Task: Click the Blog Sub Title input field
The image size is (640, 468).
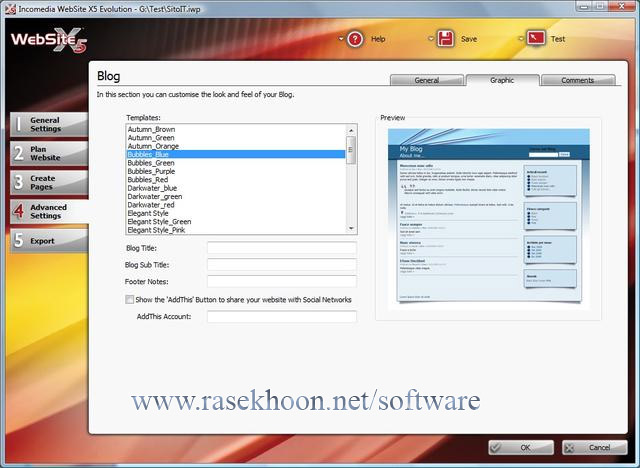Action: pos(282,265)
